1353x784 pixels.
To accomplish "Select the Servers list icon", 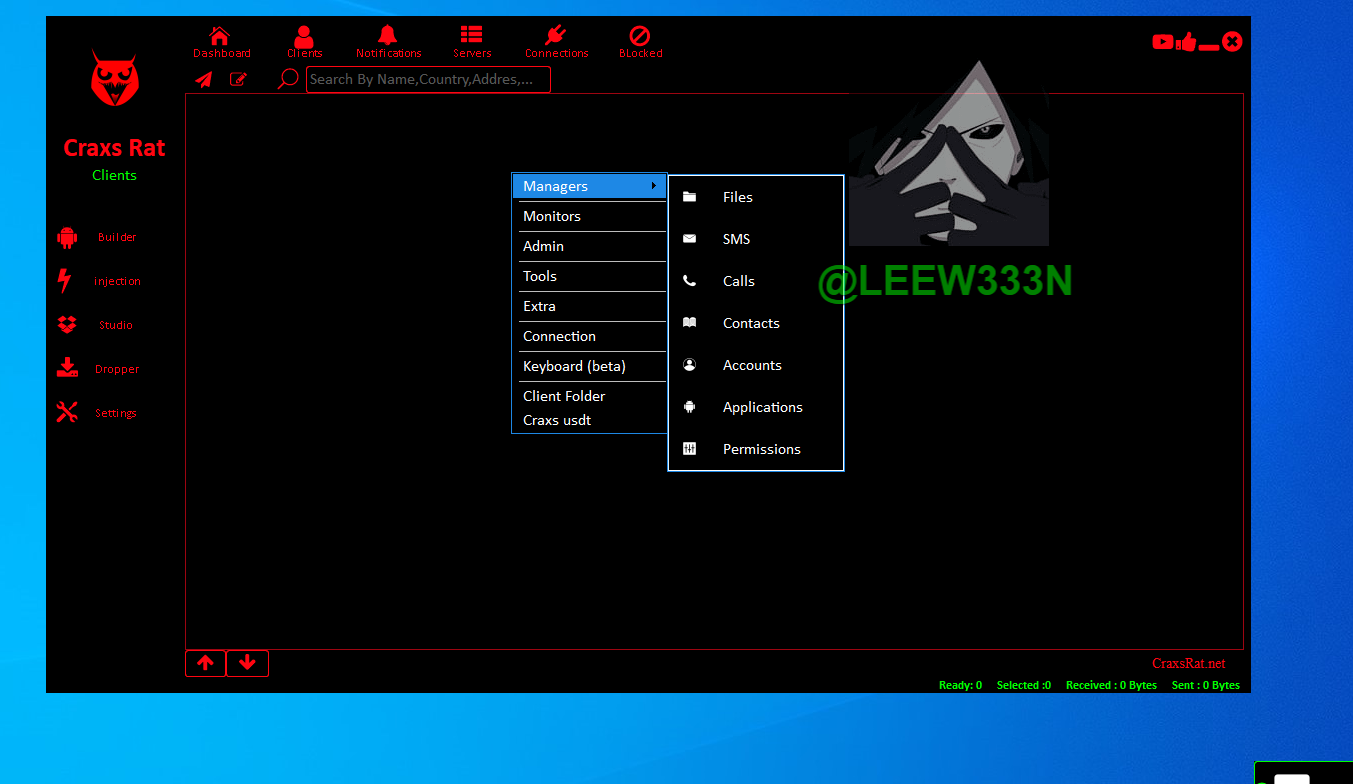I will [x=471, y=37].
